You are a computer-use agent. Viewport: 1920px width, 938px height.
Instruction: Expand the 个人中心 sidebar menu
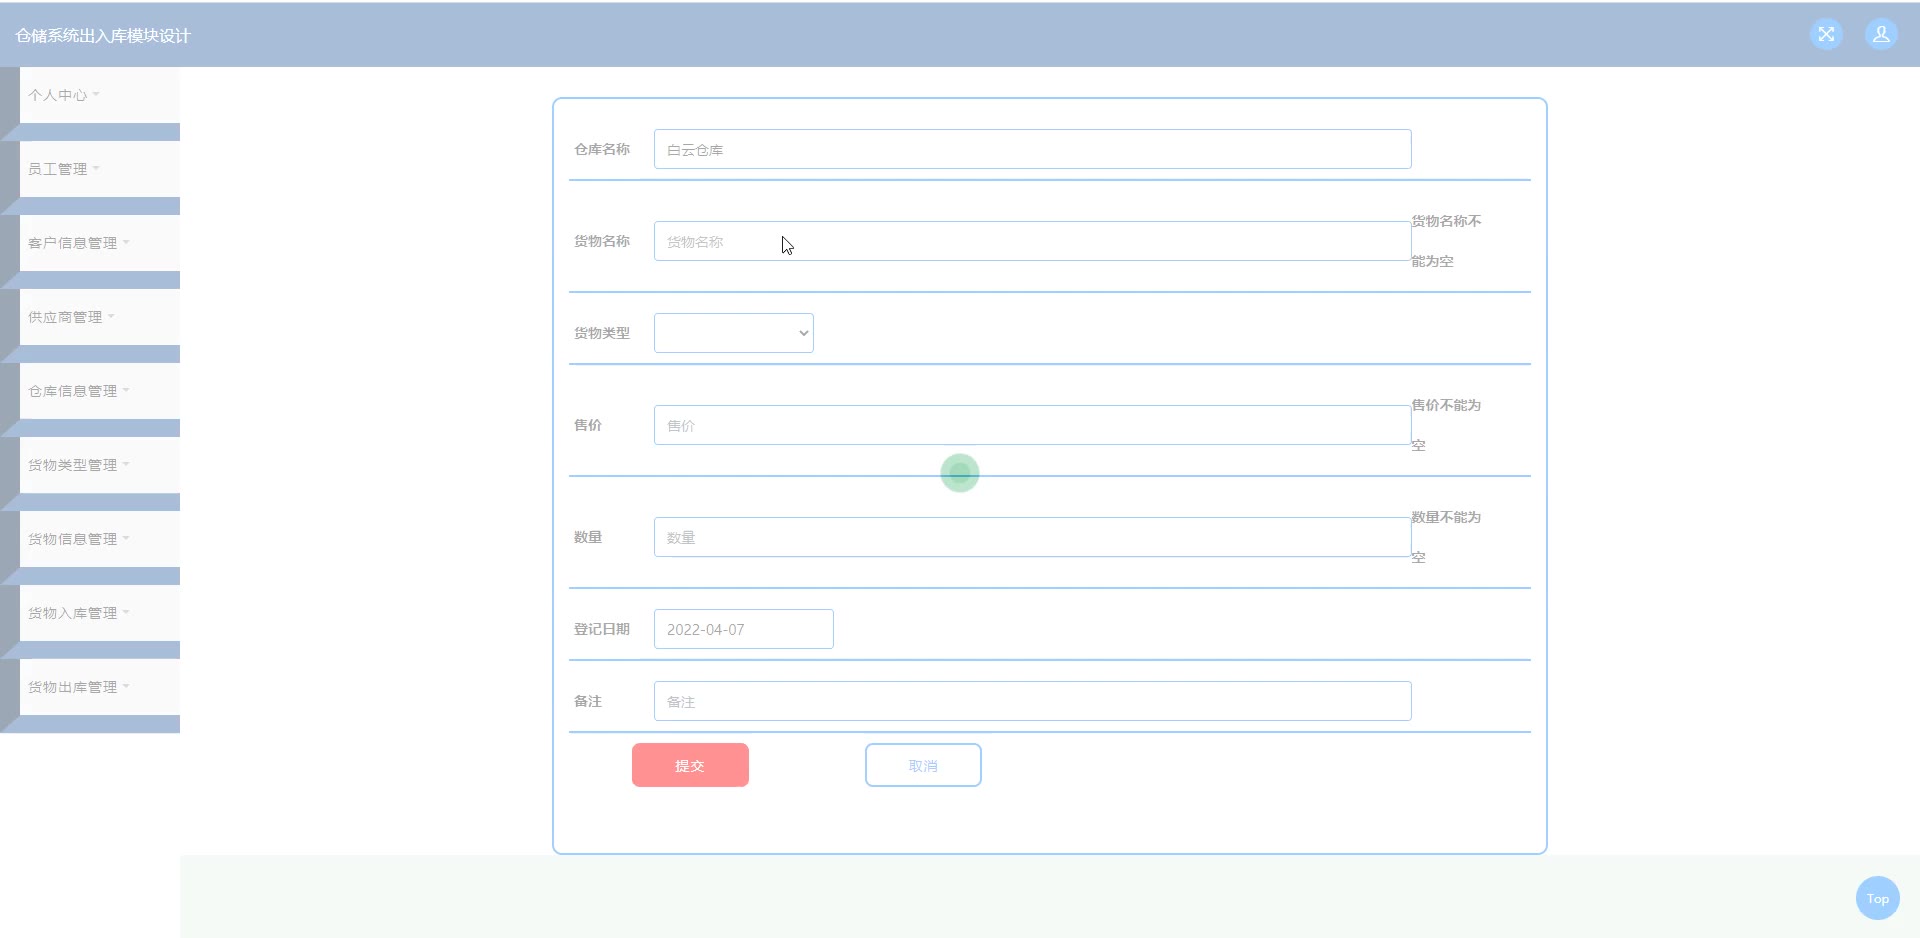[x=99, y=95]
